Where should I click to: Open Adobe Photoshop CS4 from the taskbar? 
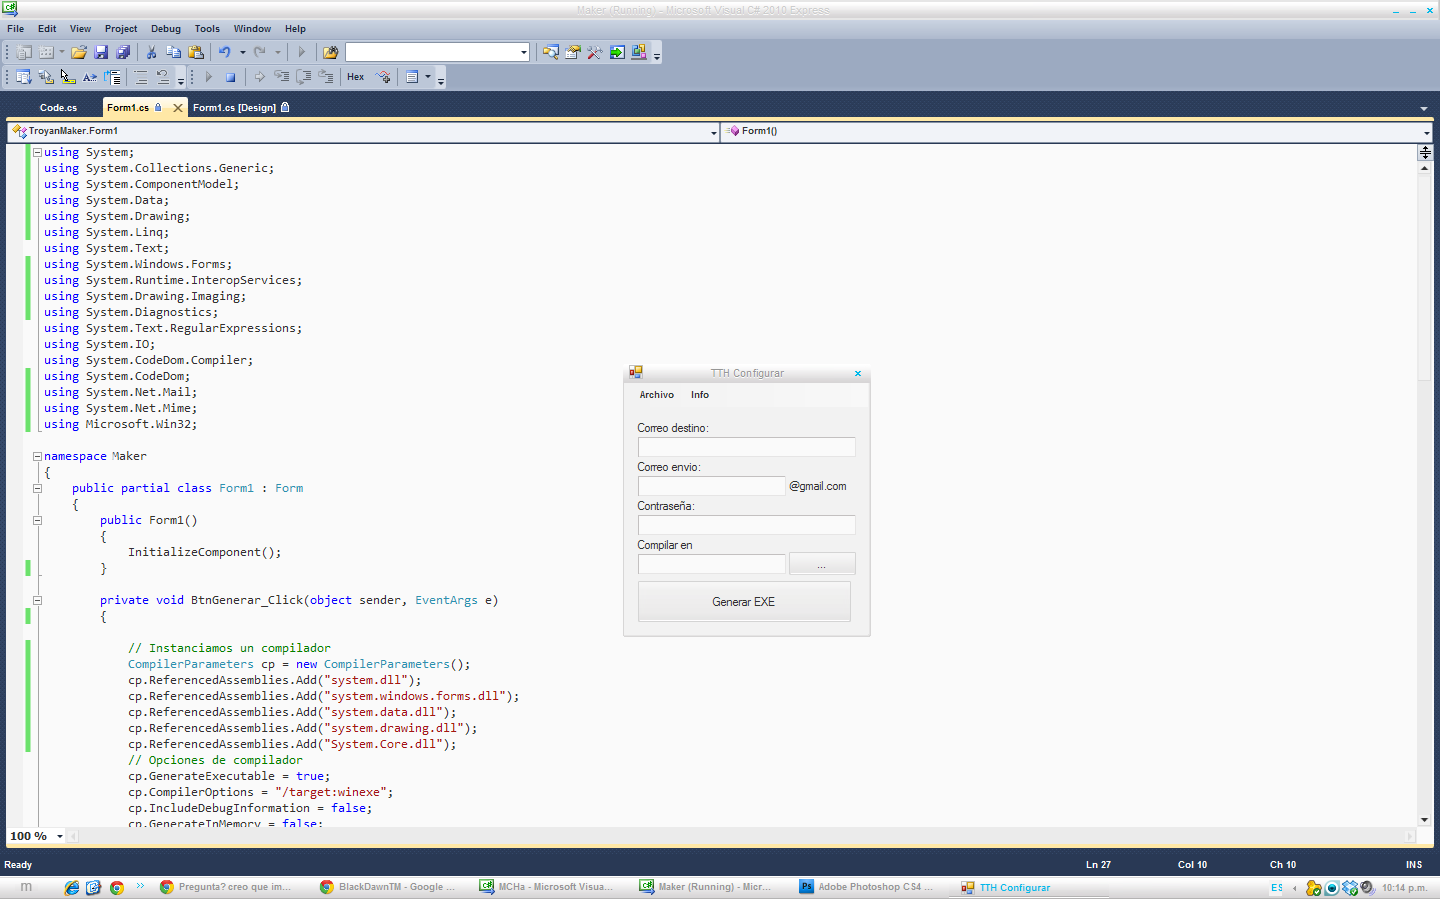866,887
